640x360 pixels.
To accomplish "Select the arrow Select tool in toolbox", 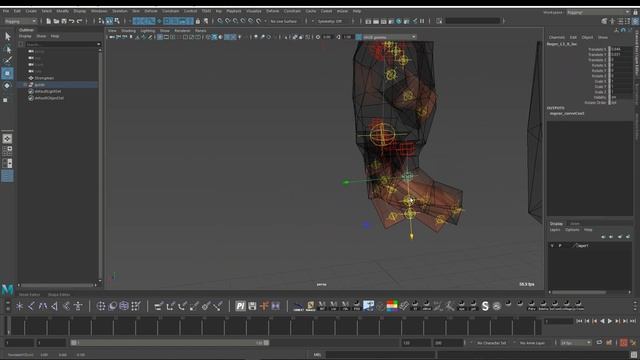I will [7, 37].
